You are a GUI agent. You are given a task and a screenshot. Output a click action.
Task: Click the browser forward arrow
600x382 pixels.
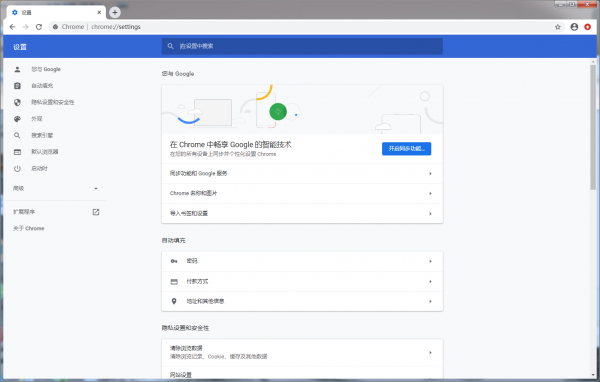(x=26, y=27)
